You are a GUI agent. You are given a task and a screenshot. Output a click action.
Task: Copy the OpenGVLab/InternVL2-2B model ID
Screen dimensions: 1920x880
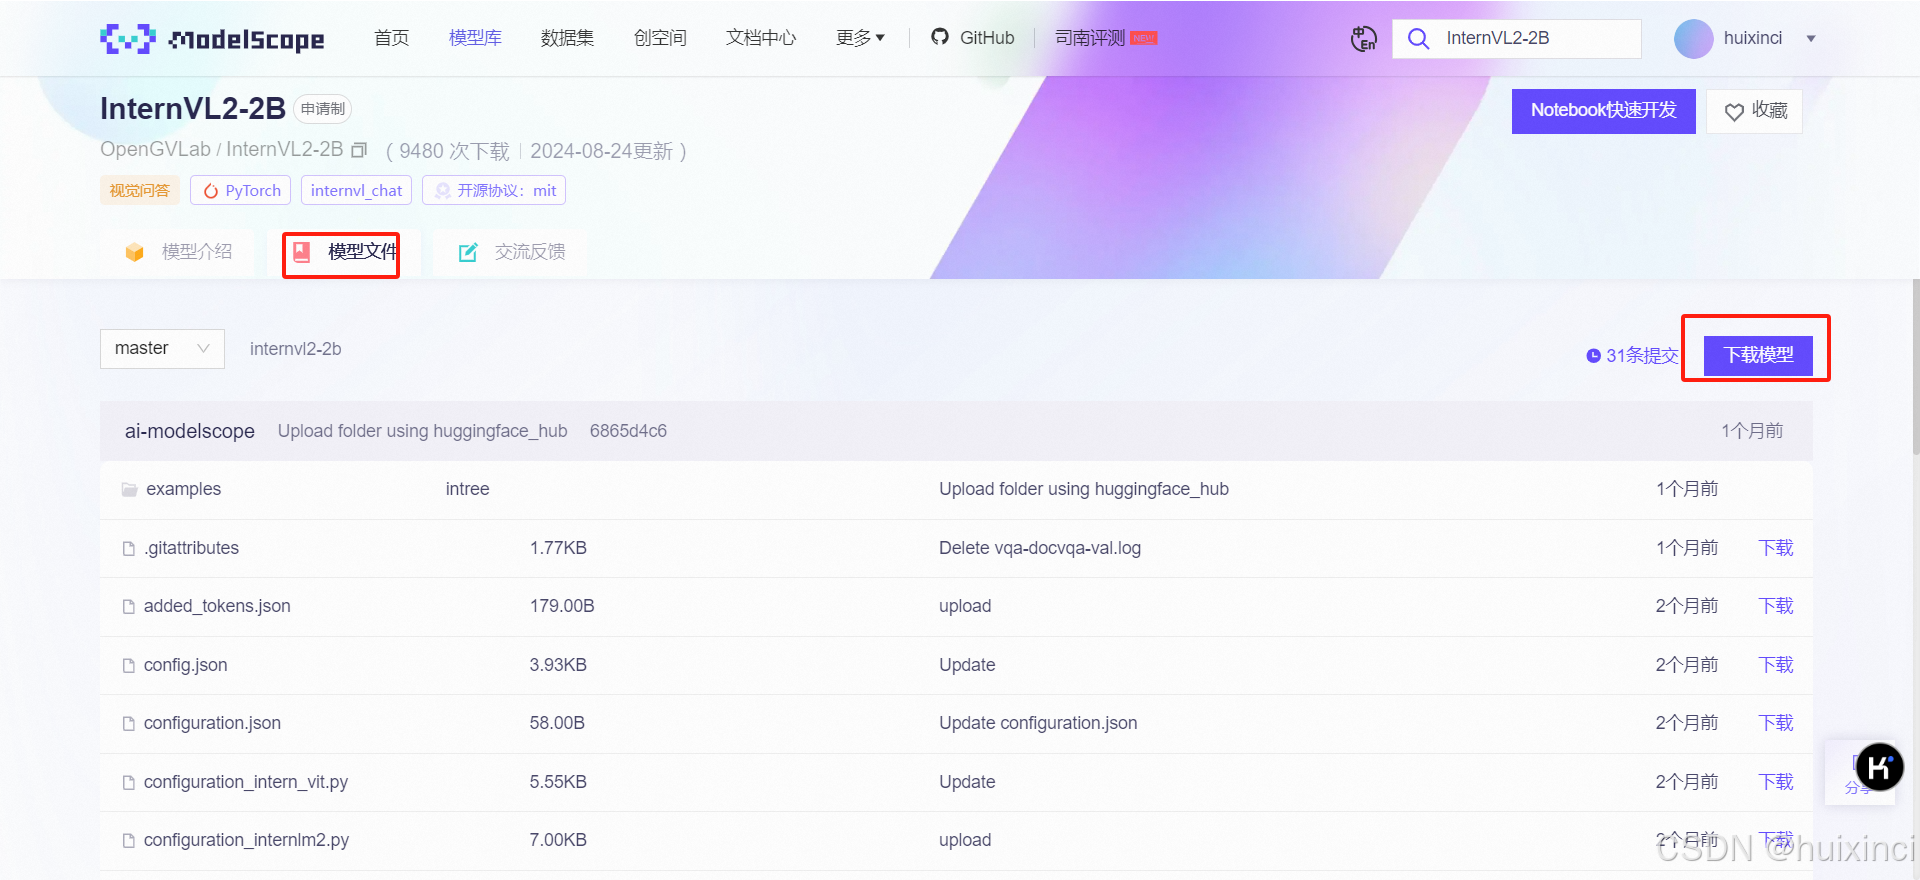[359, 150]
